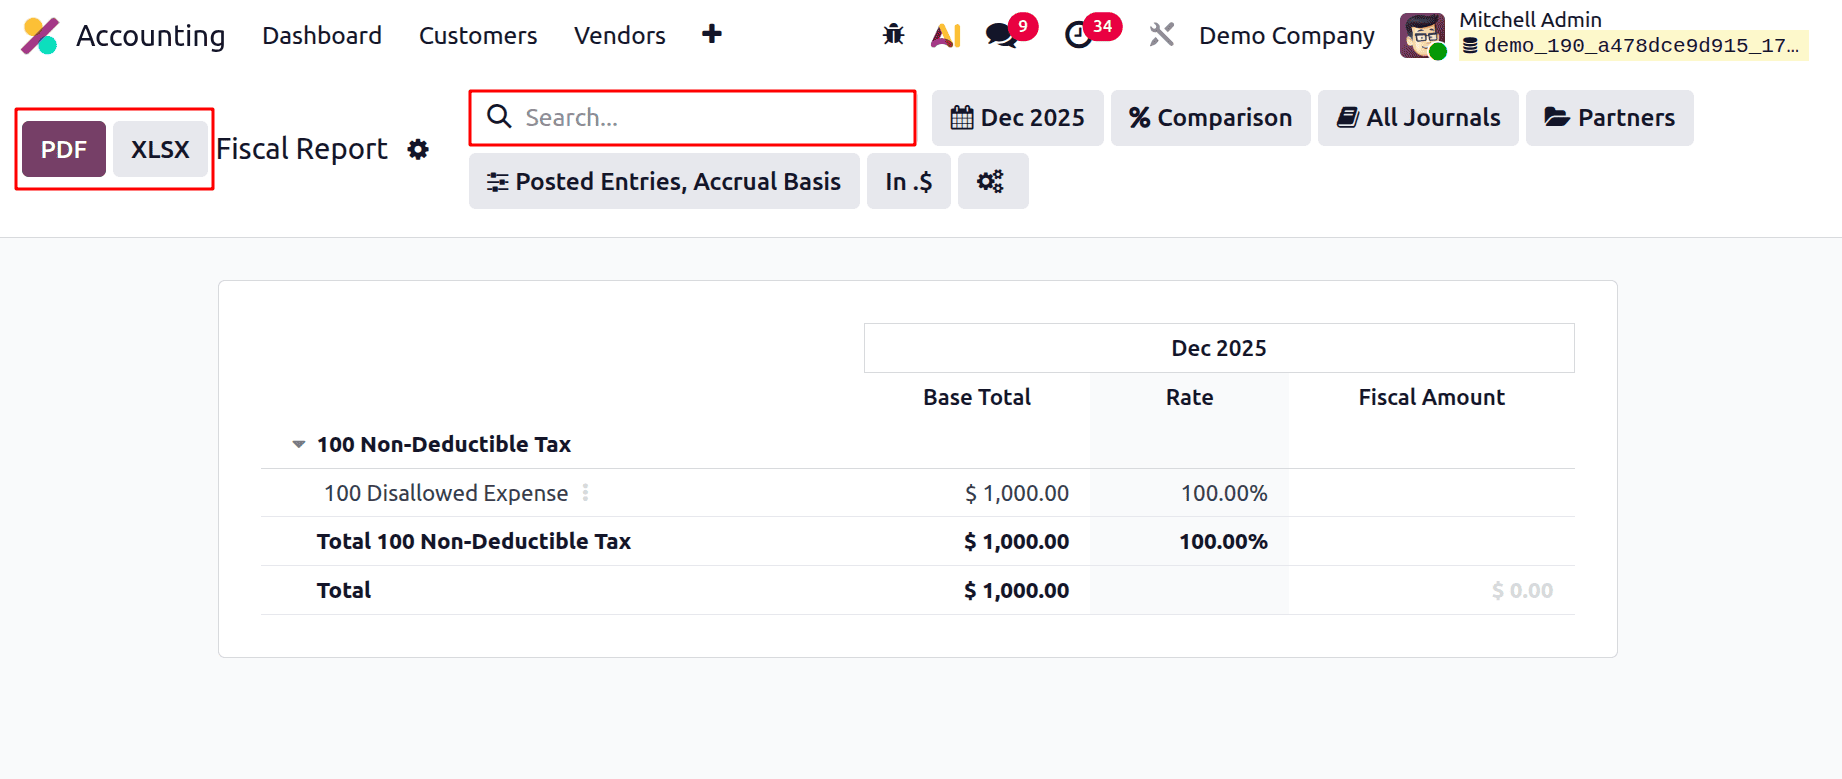
Task: Open the Comparison filter dropdown
Action: coord(1211,118)
